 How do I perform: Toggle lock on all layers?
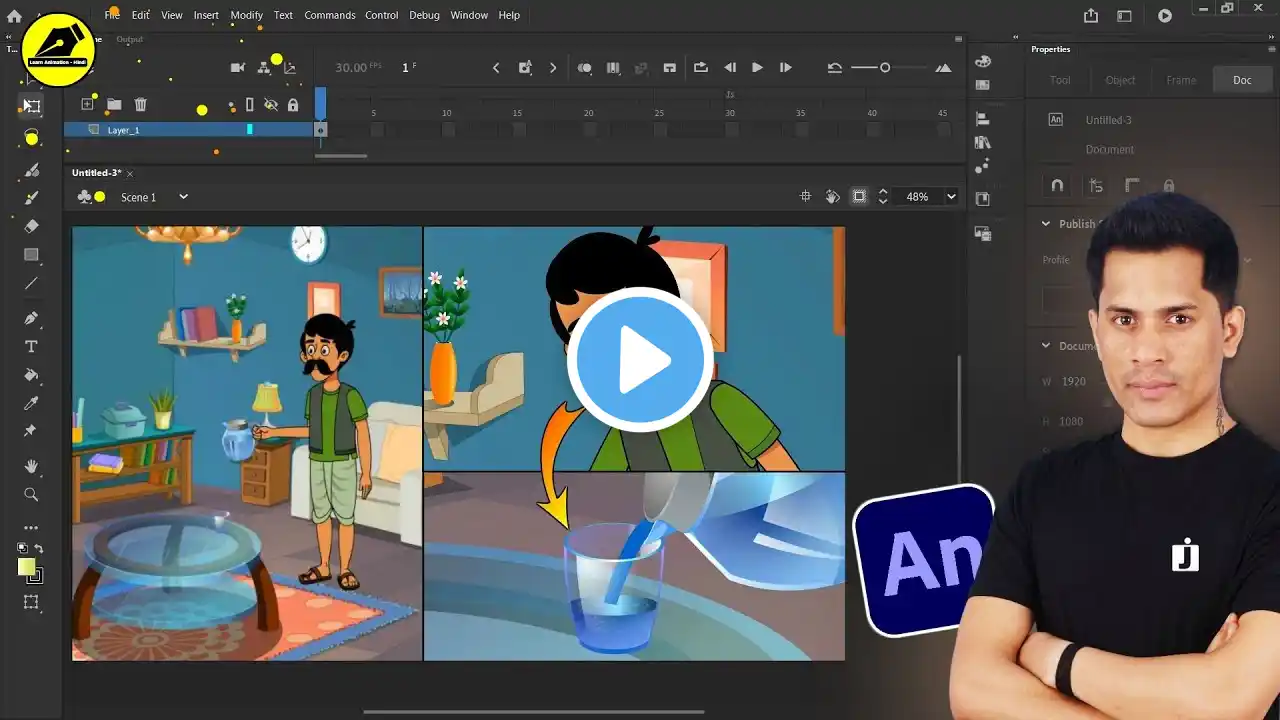click(293, 105)
